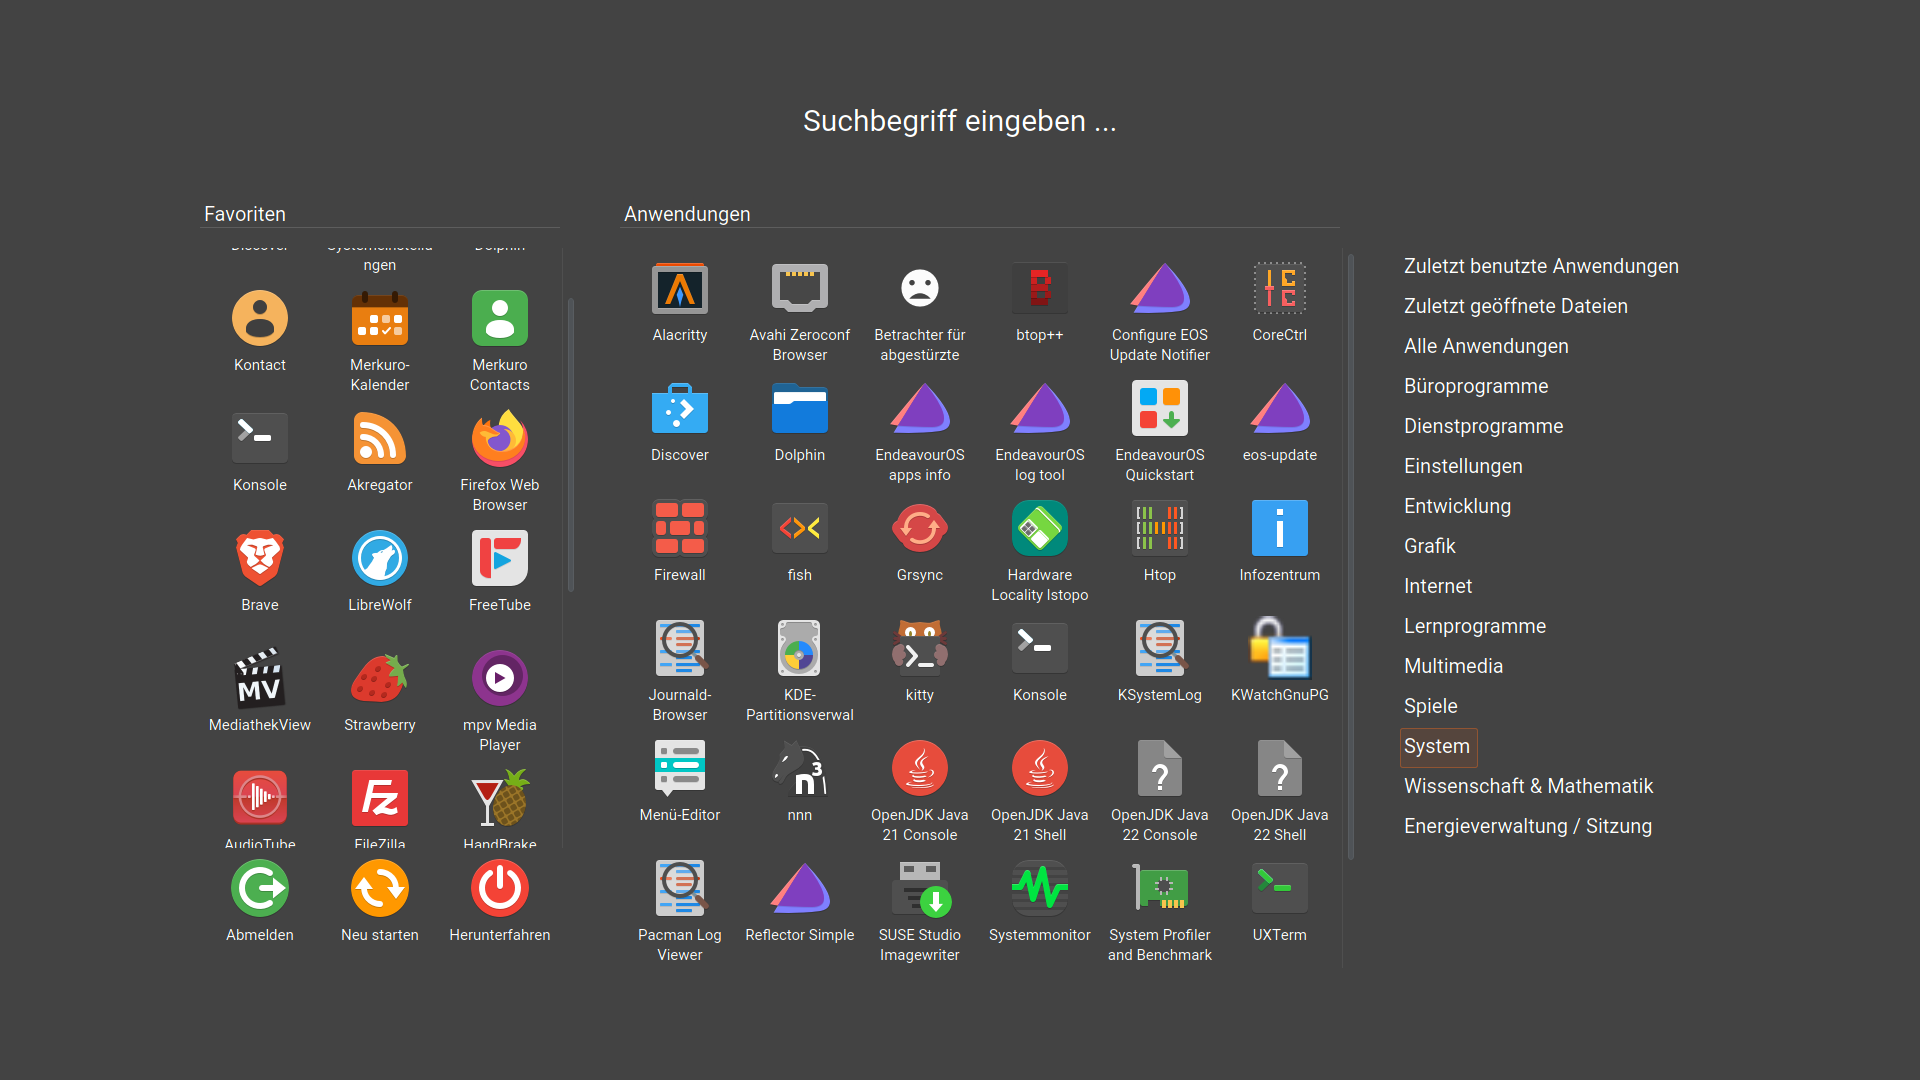This screenshot has width=1920, height=1080.
Task: Open the btop++ application
Action: click(1039, 290)
